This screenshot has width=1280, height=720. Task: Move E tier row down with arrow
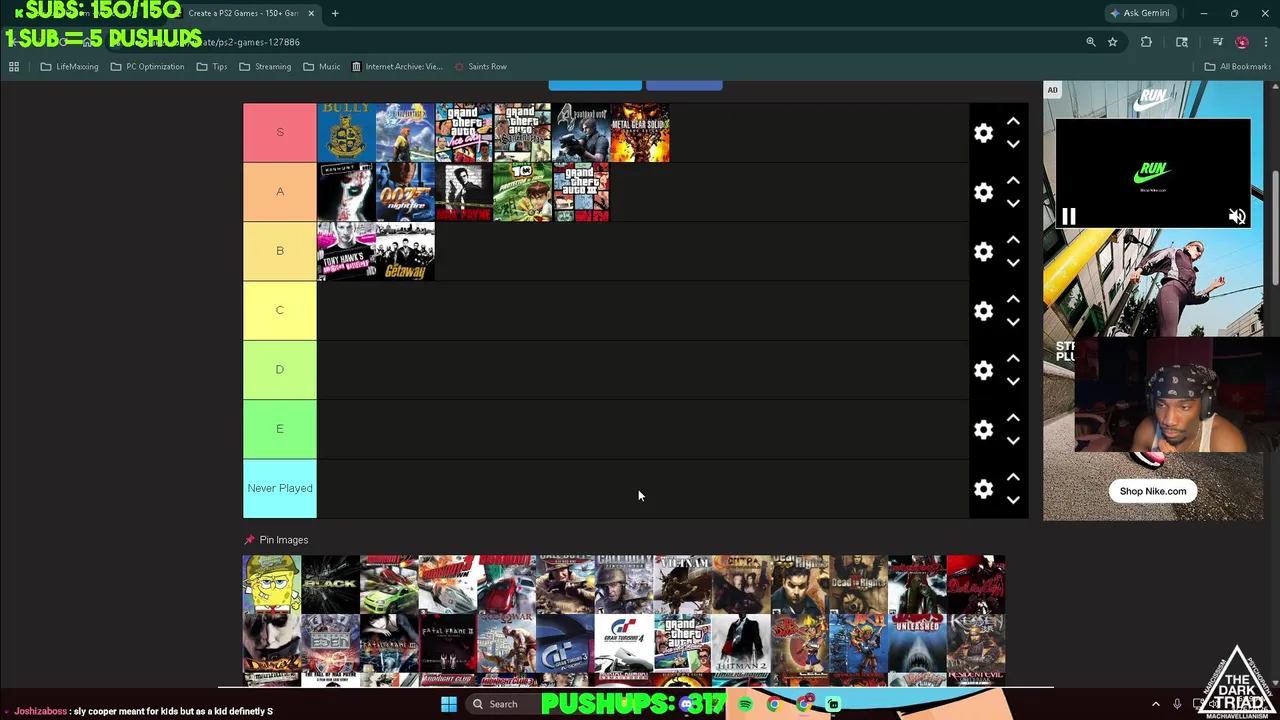click(1013, 440)
